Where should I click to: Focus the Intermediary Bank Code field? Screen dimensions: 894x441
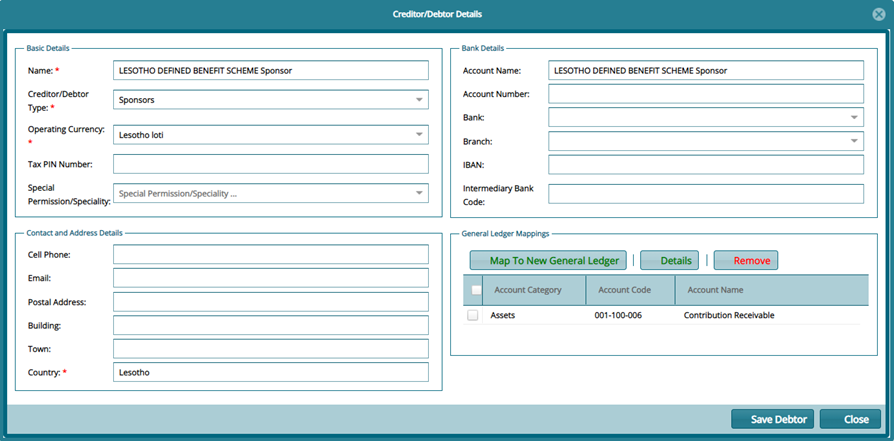[706, 194]
